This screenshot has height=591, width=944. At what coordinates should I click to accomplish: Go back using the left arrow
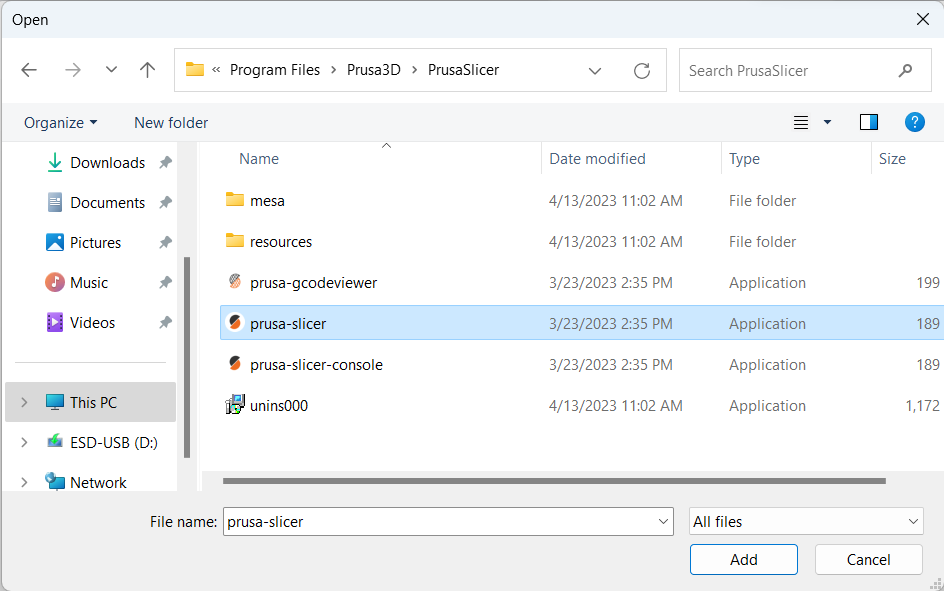[x=29, y=70]
